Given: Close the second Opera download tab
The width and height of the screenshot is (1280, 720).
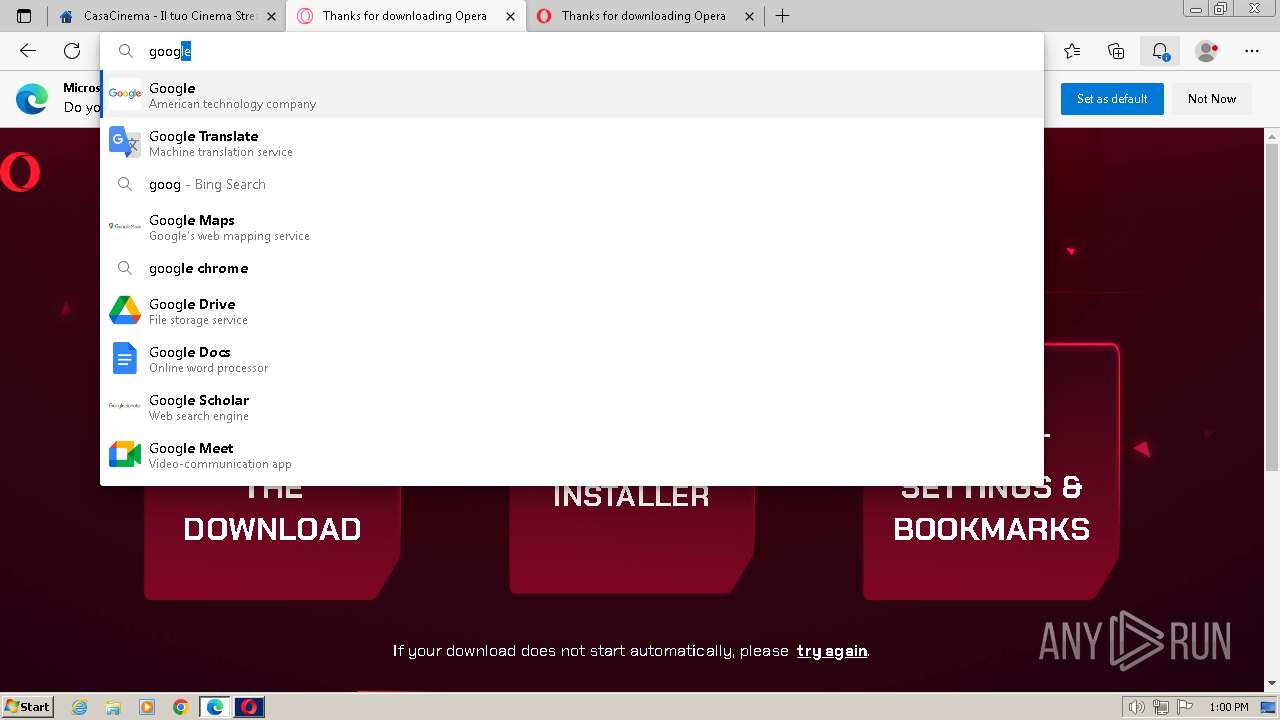Looking at the screenshot, I should pyautogui.click(x=750, y=16).
